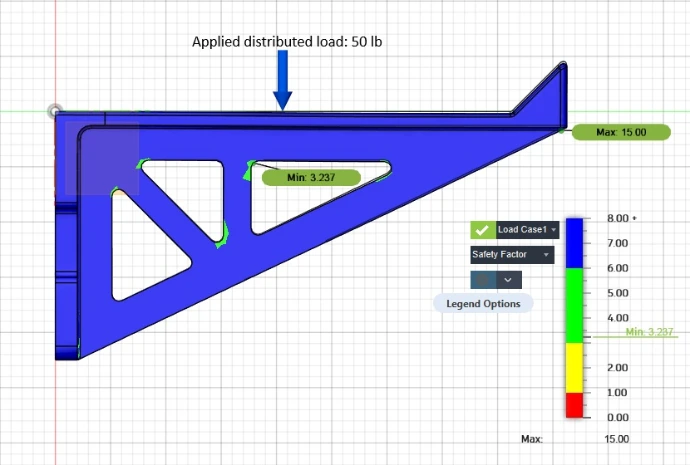Expand the chevron dropdown under Safety Factor
This screenshot has height=465, width=690.
click(x=509, y=280)
